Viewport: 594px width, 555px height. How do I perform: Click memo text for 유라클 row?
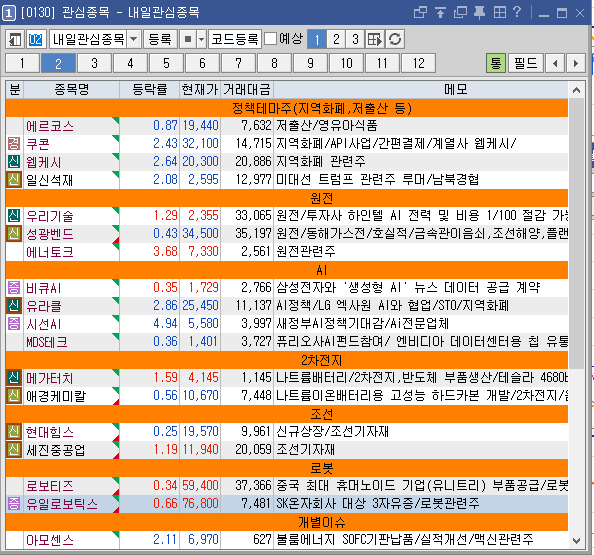[392, 305]
